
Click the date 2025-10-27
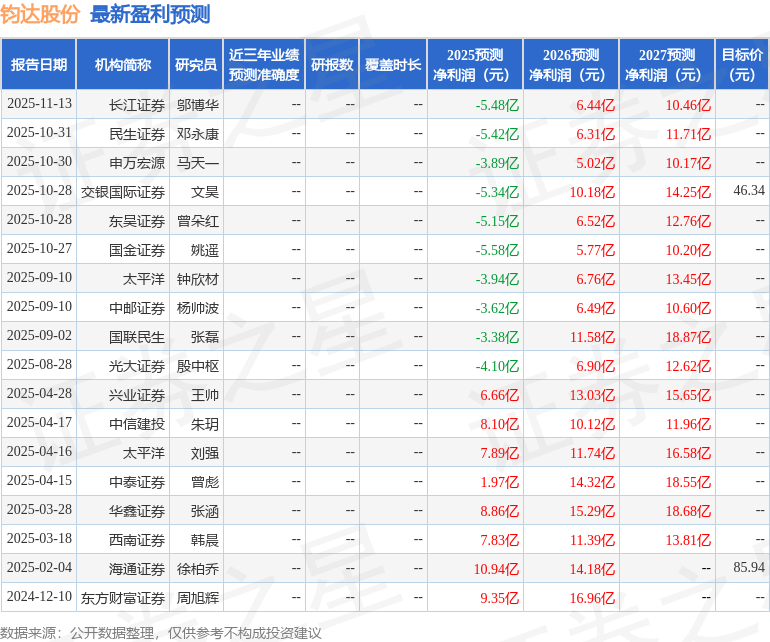(x=39, y=249)
